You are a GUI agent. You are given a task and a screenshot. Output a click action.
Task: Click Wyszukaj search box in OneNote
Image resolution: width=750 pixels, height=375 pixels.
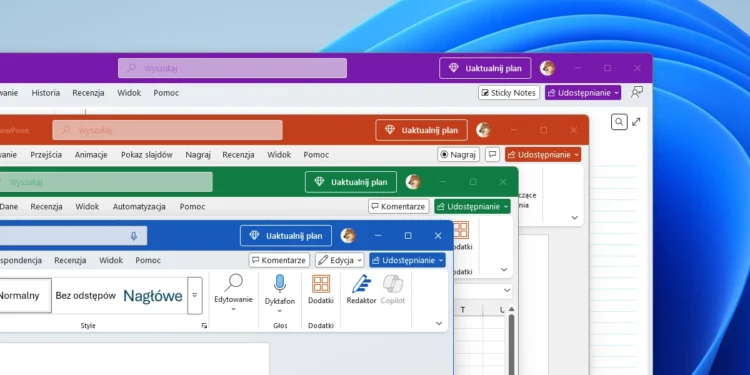tap(232, 68)
